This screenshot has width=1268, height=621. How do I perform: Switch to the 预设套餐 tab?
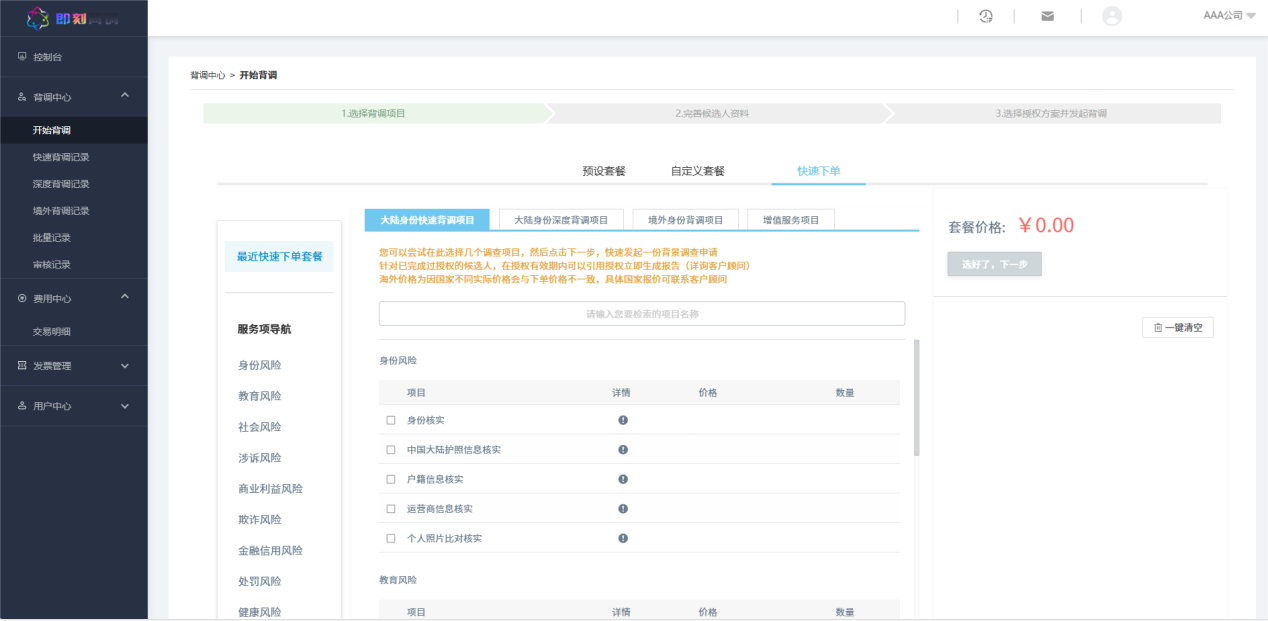(x=604, y=171)
